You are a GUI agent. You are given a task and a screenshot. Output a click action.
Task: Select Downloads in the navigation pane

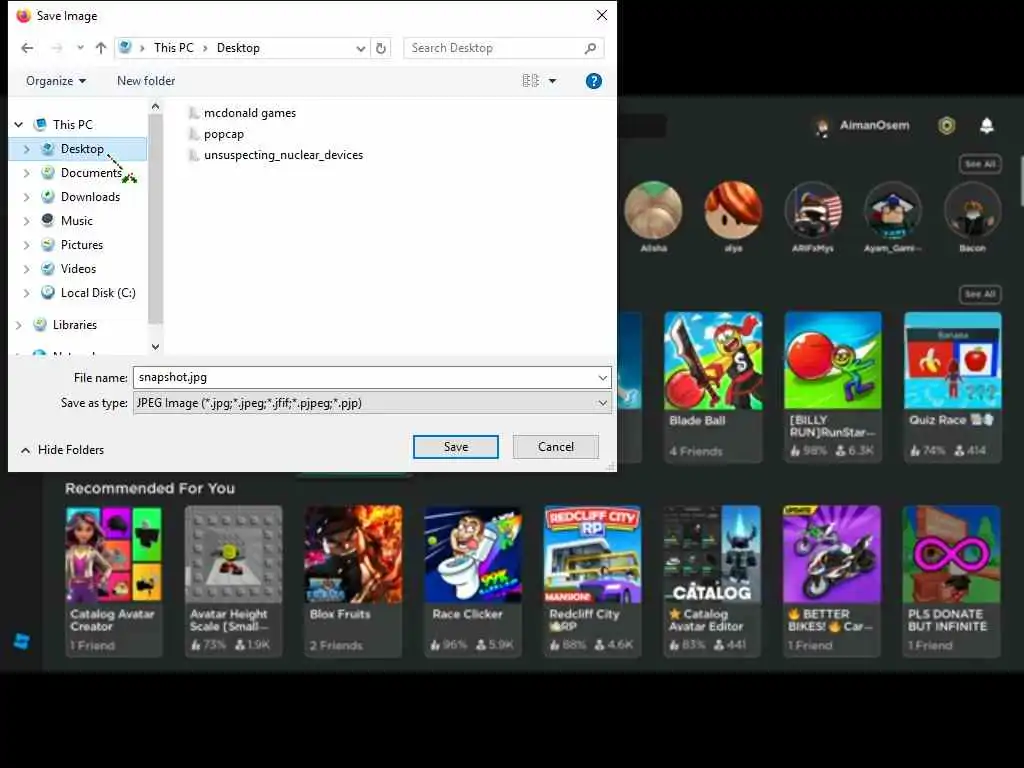tap(90, 197)
